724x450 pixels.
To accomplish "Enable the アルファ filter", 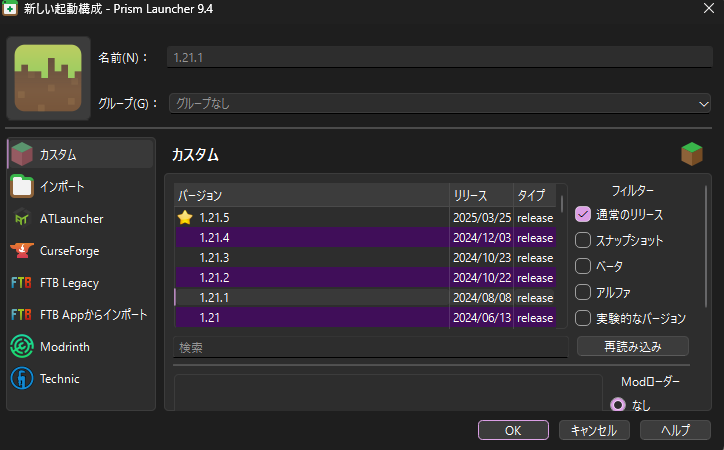I will 583,292.
